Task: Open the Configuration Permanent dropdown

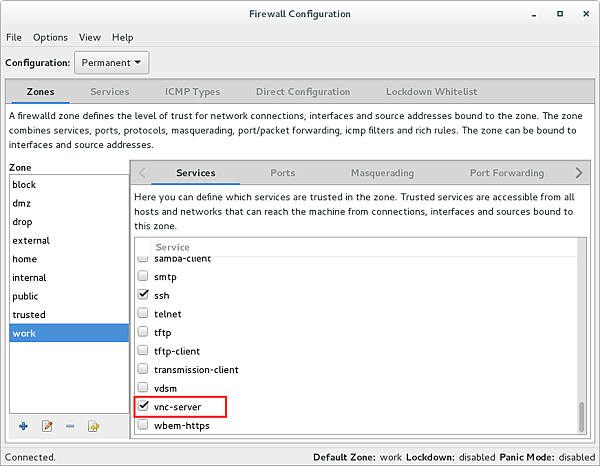Action: coord(112,62)
